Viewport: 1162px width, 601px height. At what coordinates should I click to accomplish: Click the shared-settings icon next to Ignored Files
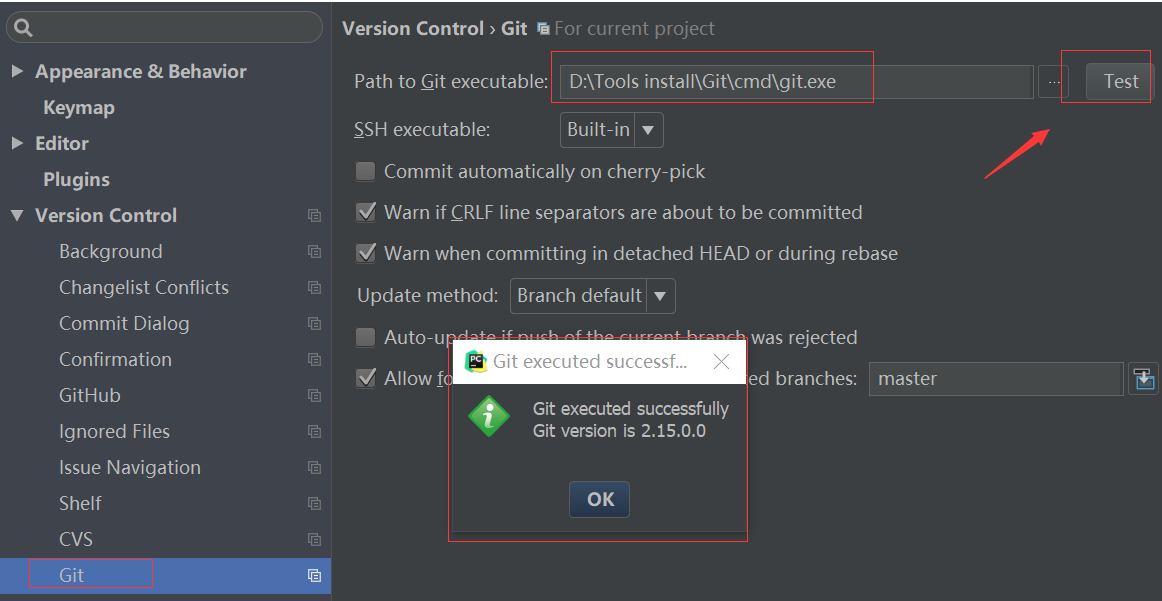[313, 431]
